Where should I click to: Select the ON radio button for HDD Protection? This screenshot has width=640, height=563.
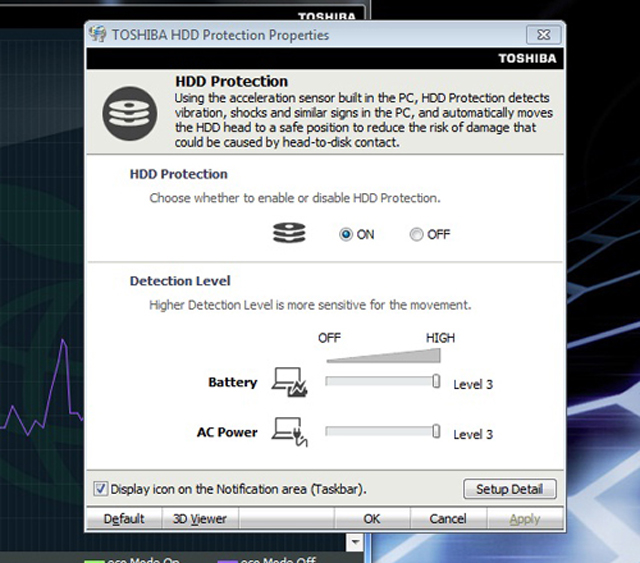tap(346, 234)
